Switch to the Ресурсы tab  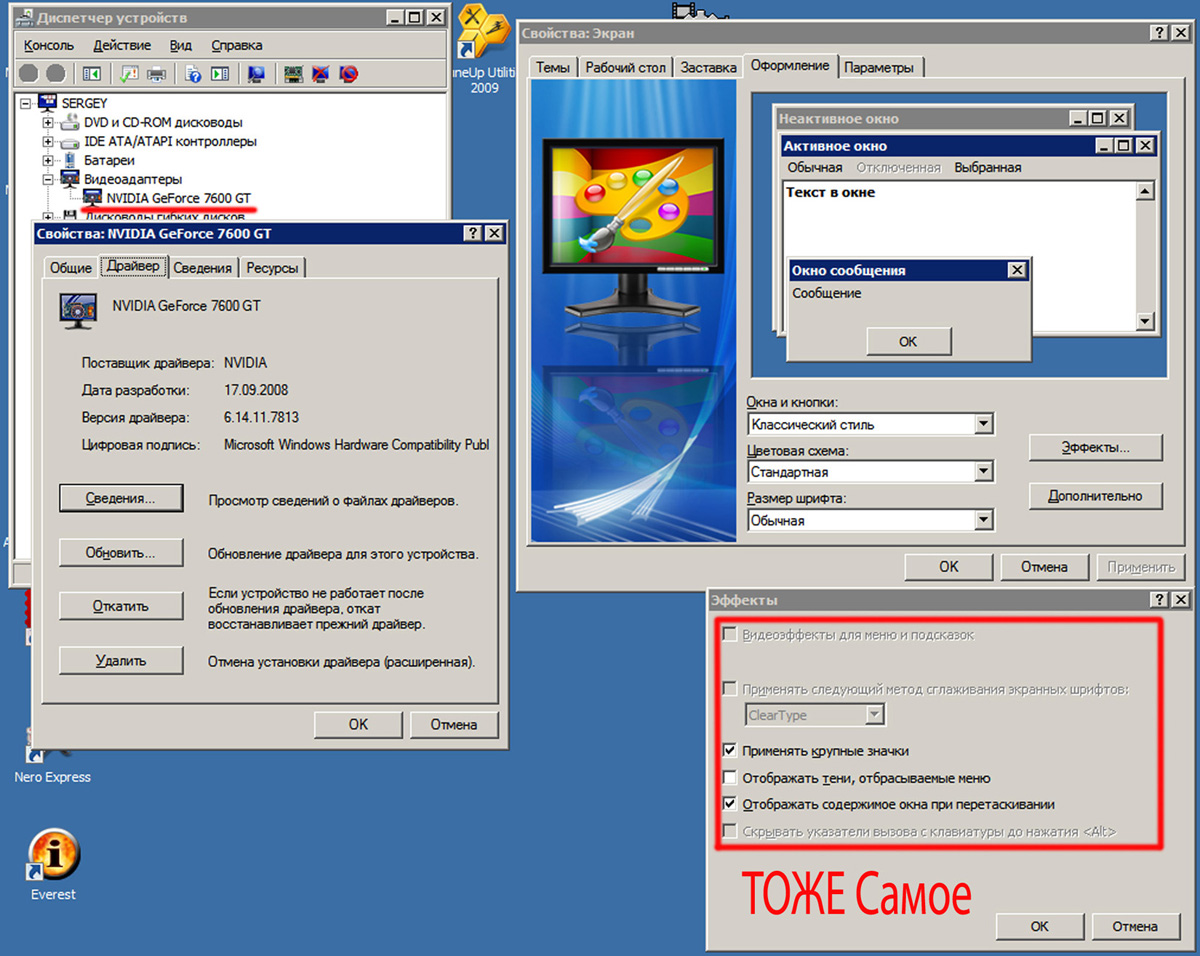click(272, 268)
